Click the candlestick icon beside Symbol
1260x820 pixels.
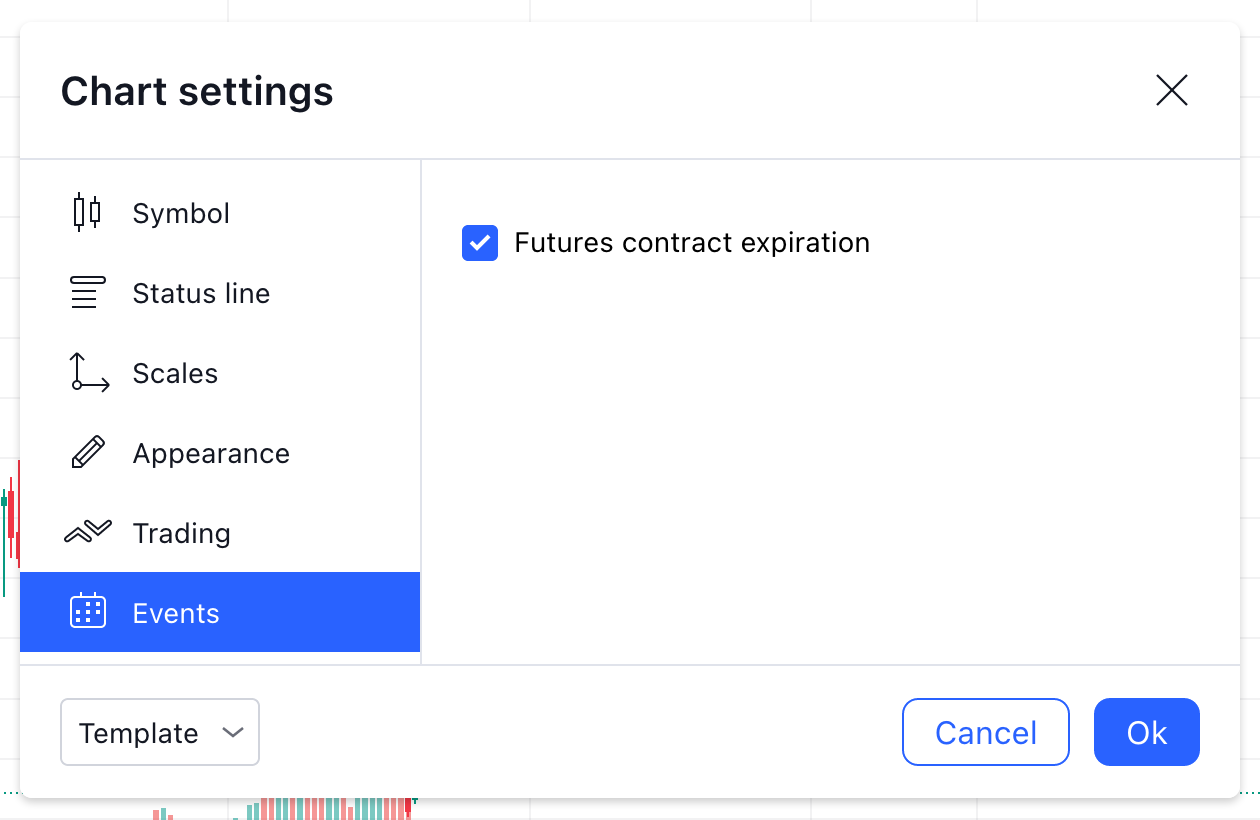tap(88, 213)
